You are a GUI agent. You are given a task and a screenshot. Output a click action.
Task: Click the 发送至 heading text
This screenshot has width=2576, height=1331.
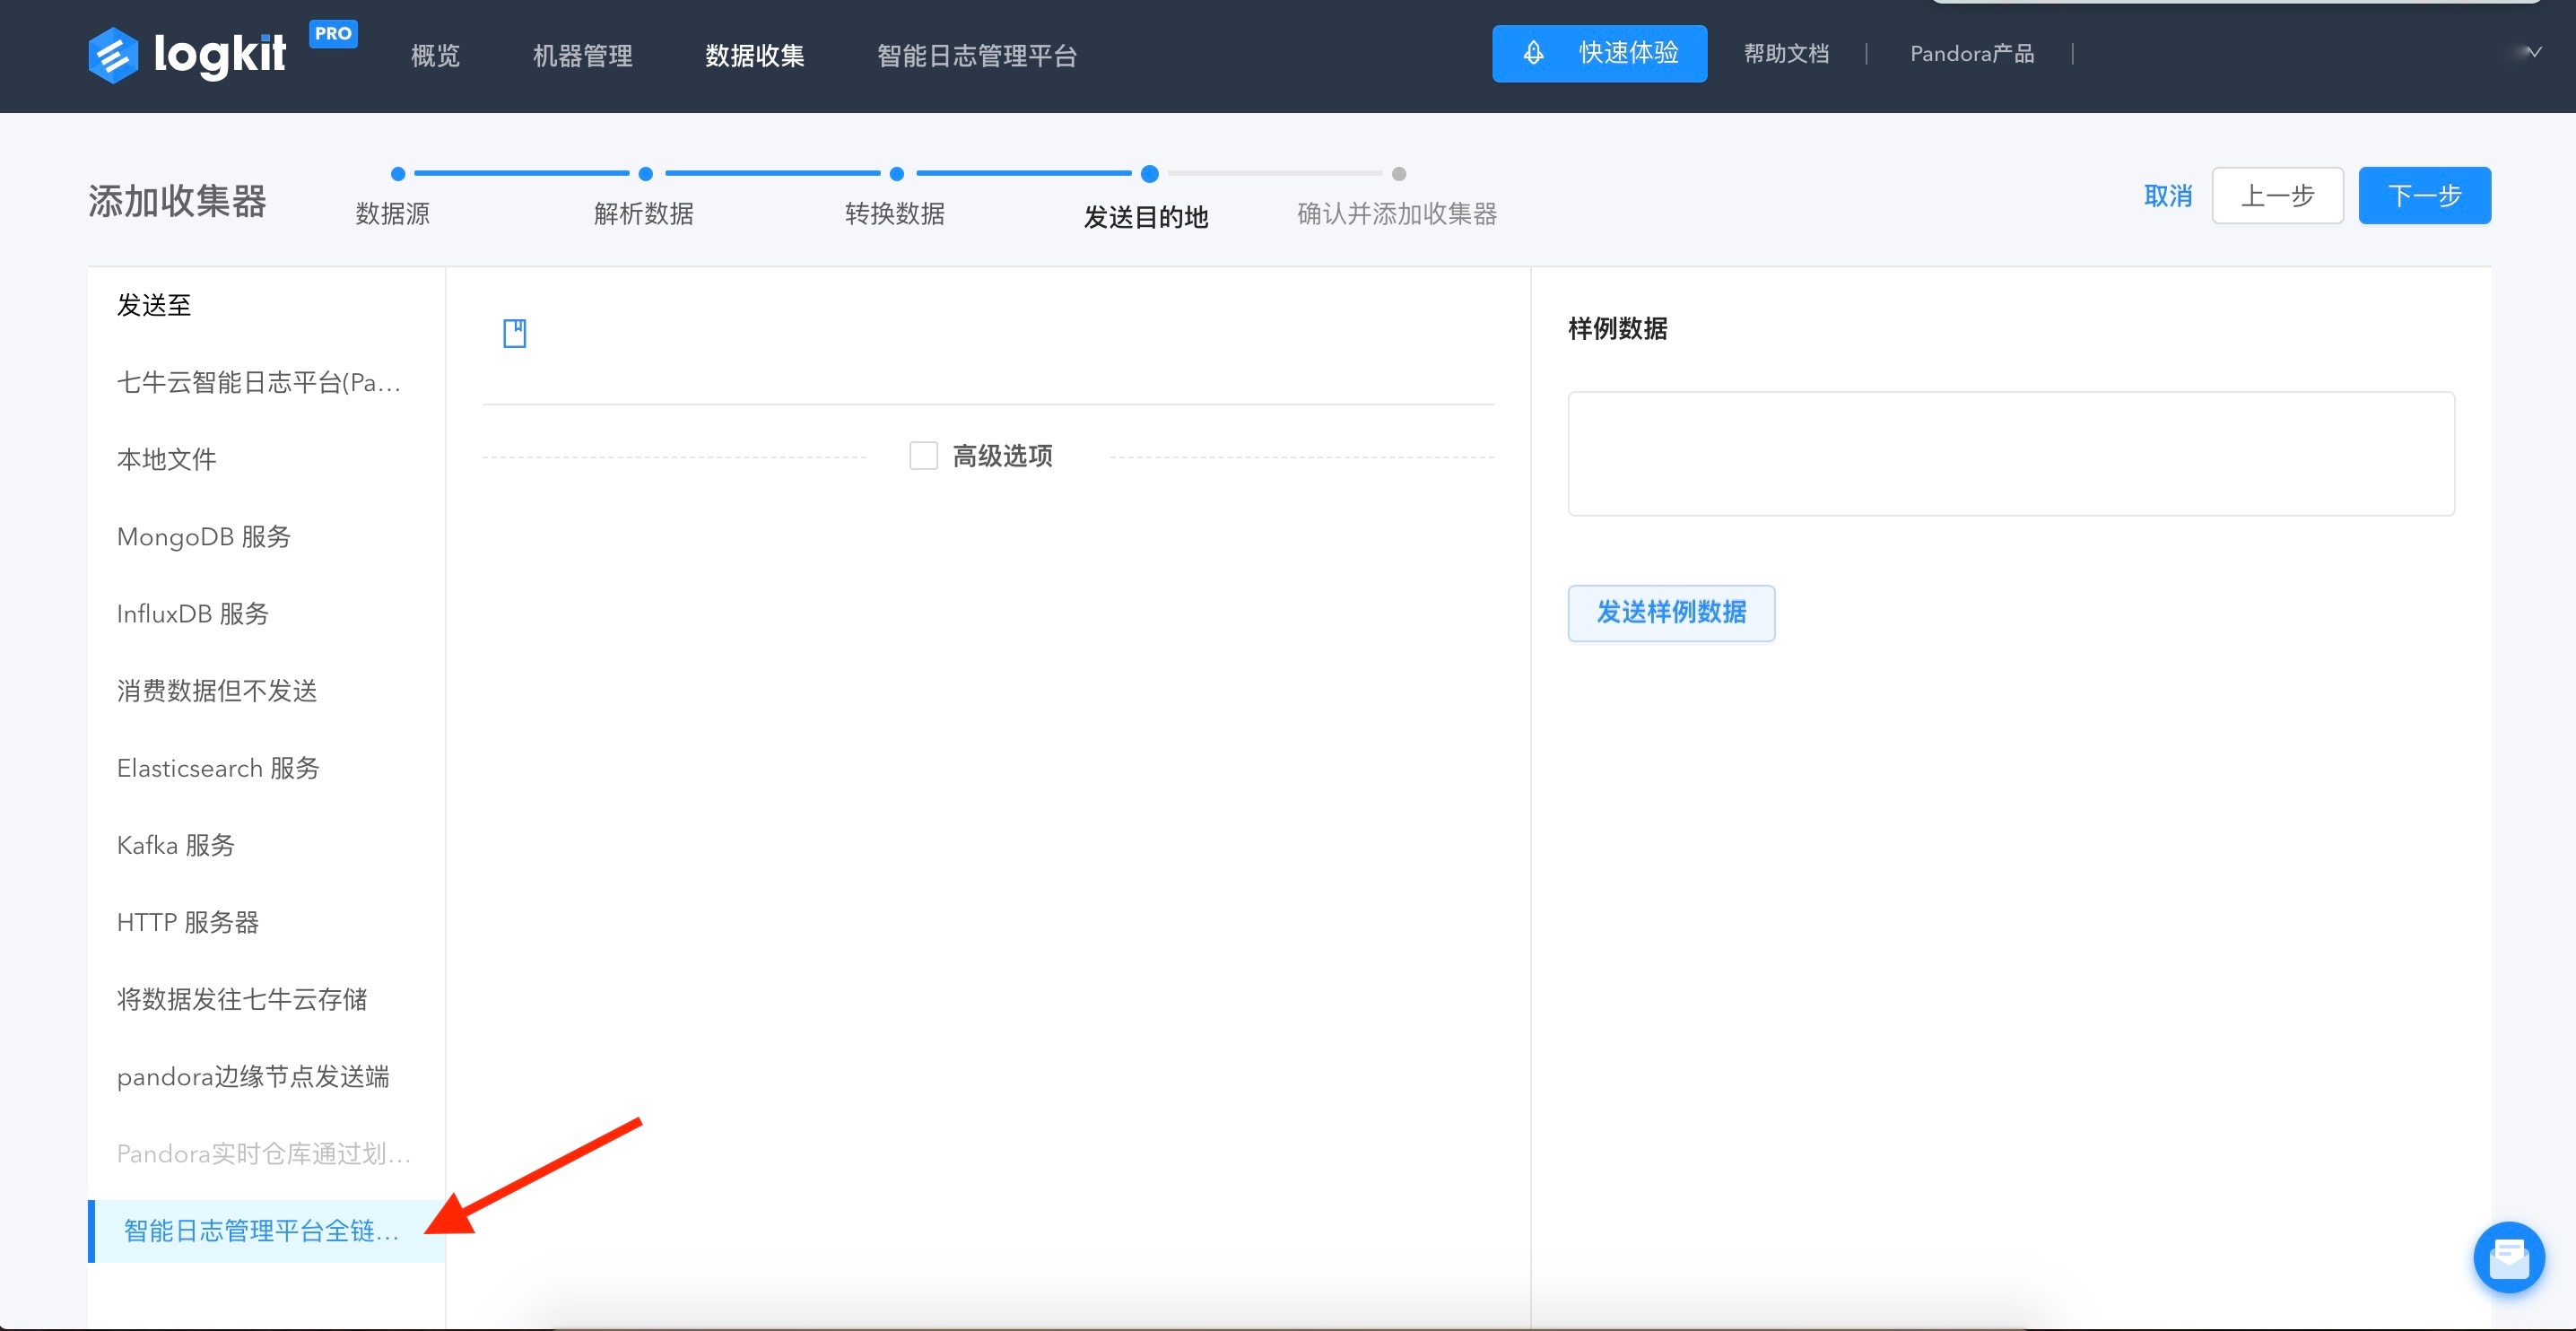154,305
